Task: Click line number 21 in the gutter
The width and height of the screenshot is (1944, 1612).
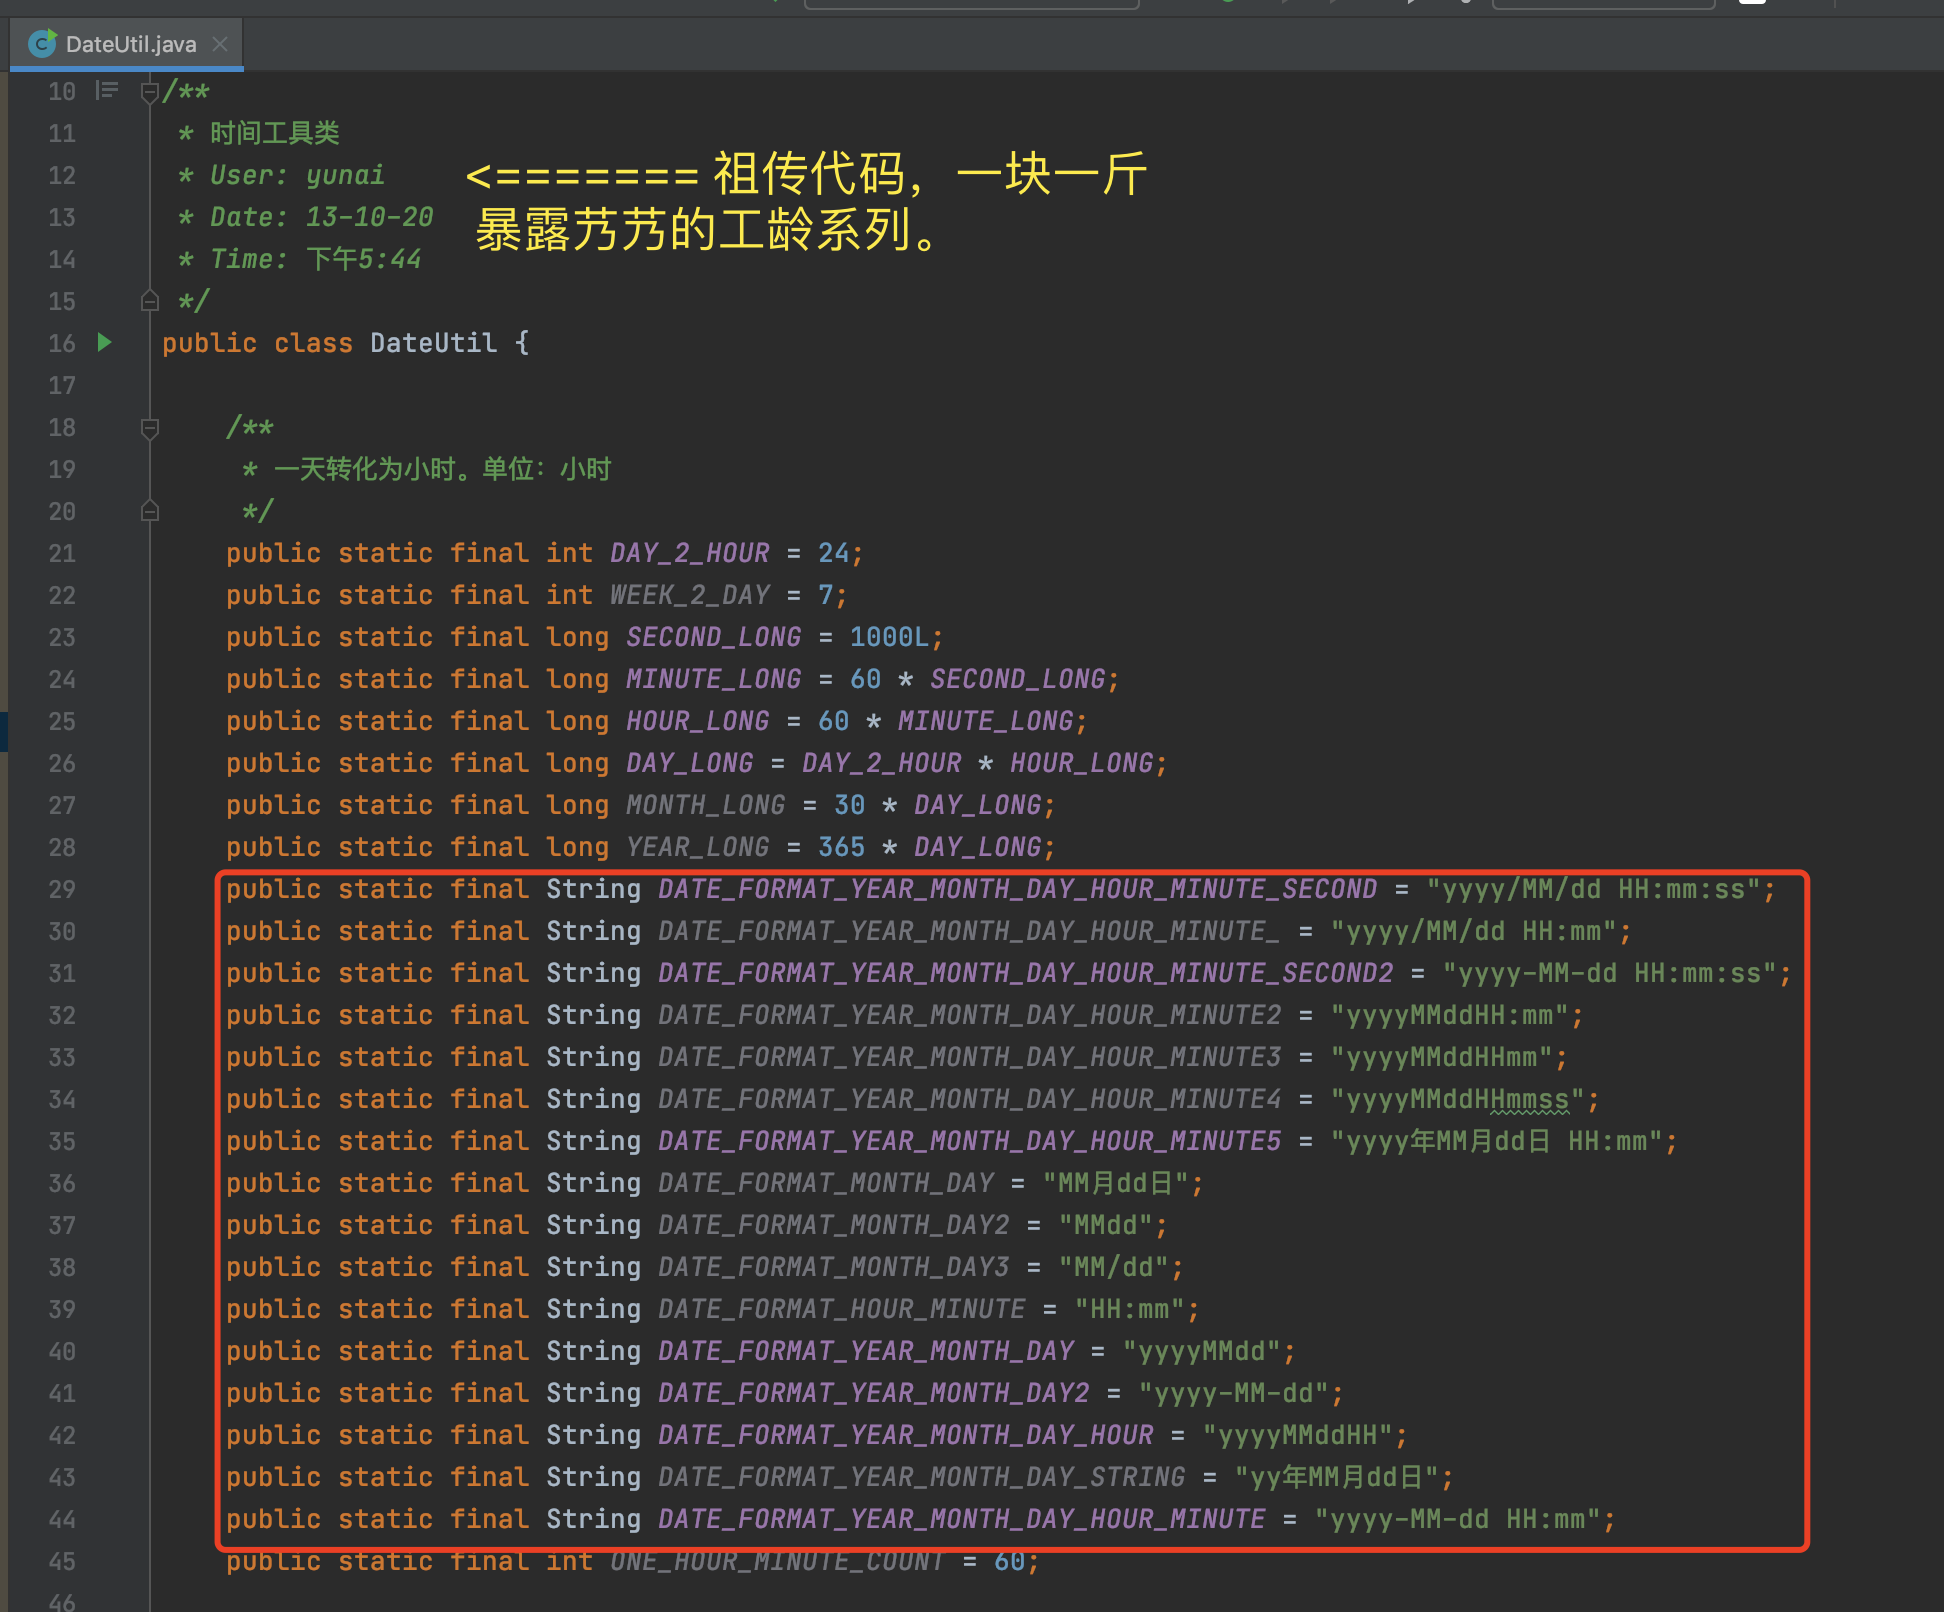Action: point(62,554)
